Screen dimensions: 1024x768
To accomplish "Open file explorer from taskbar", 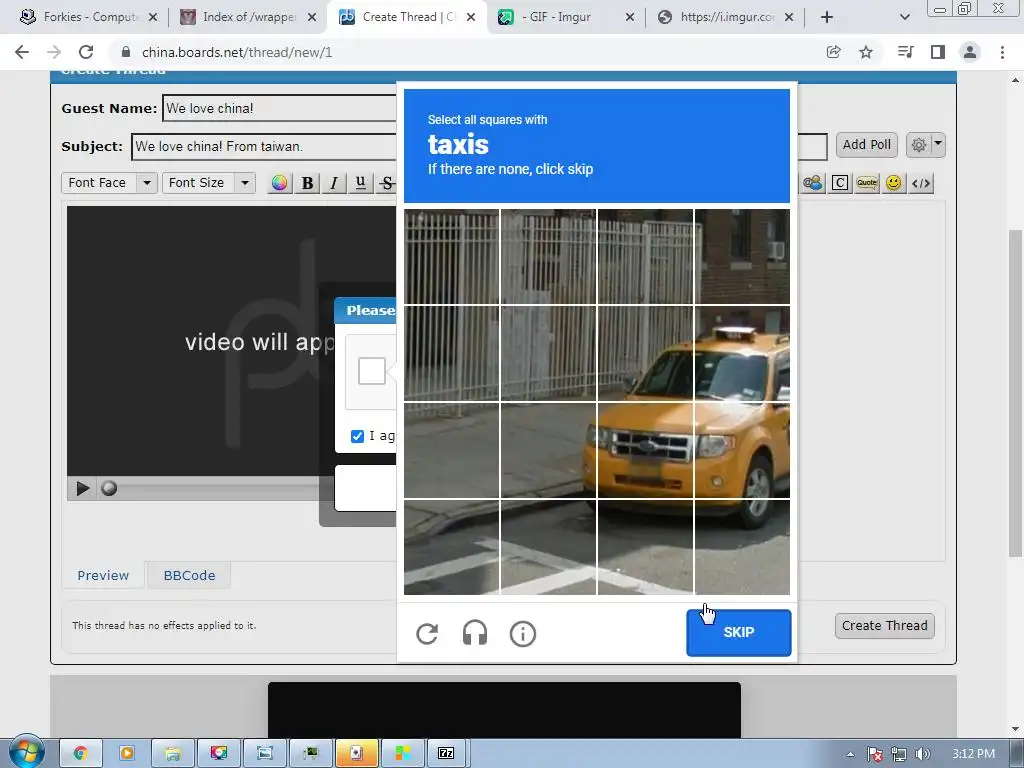I will pyautogui.click(x=172, y=754).
